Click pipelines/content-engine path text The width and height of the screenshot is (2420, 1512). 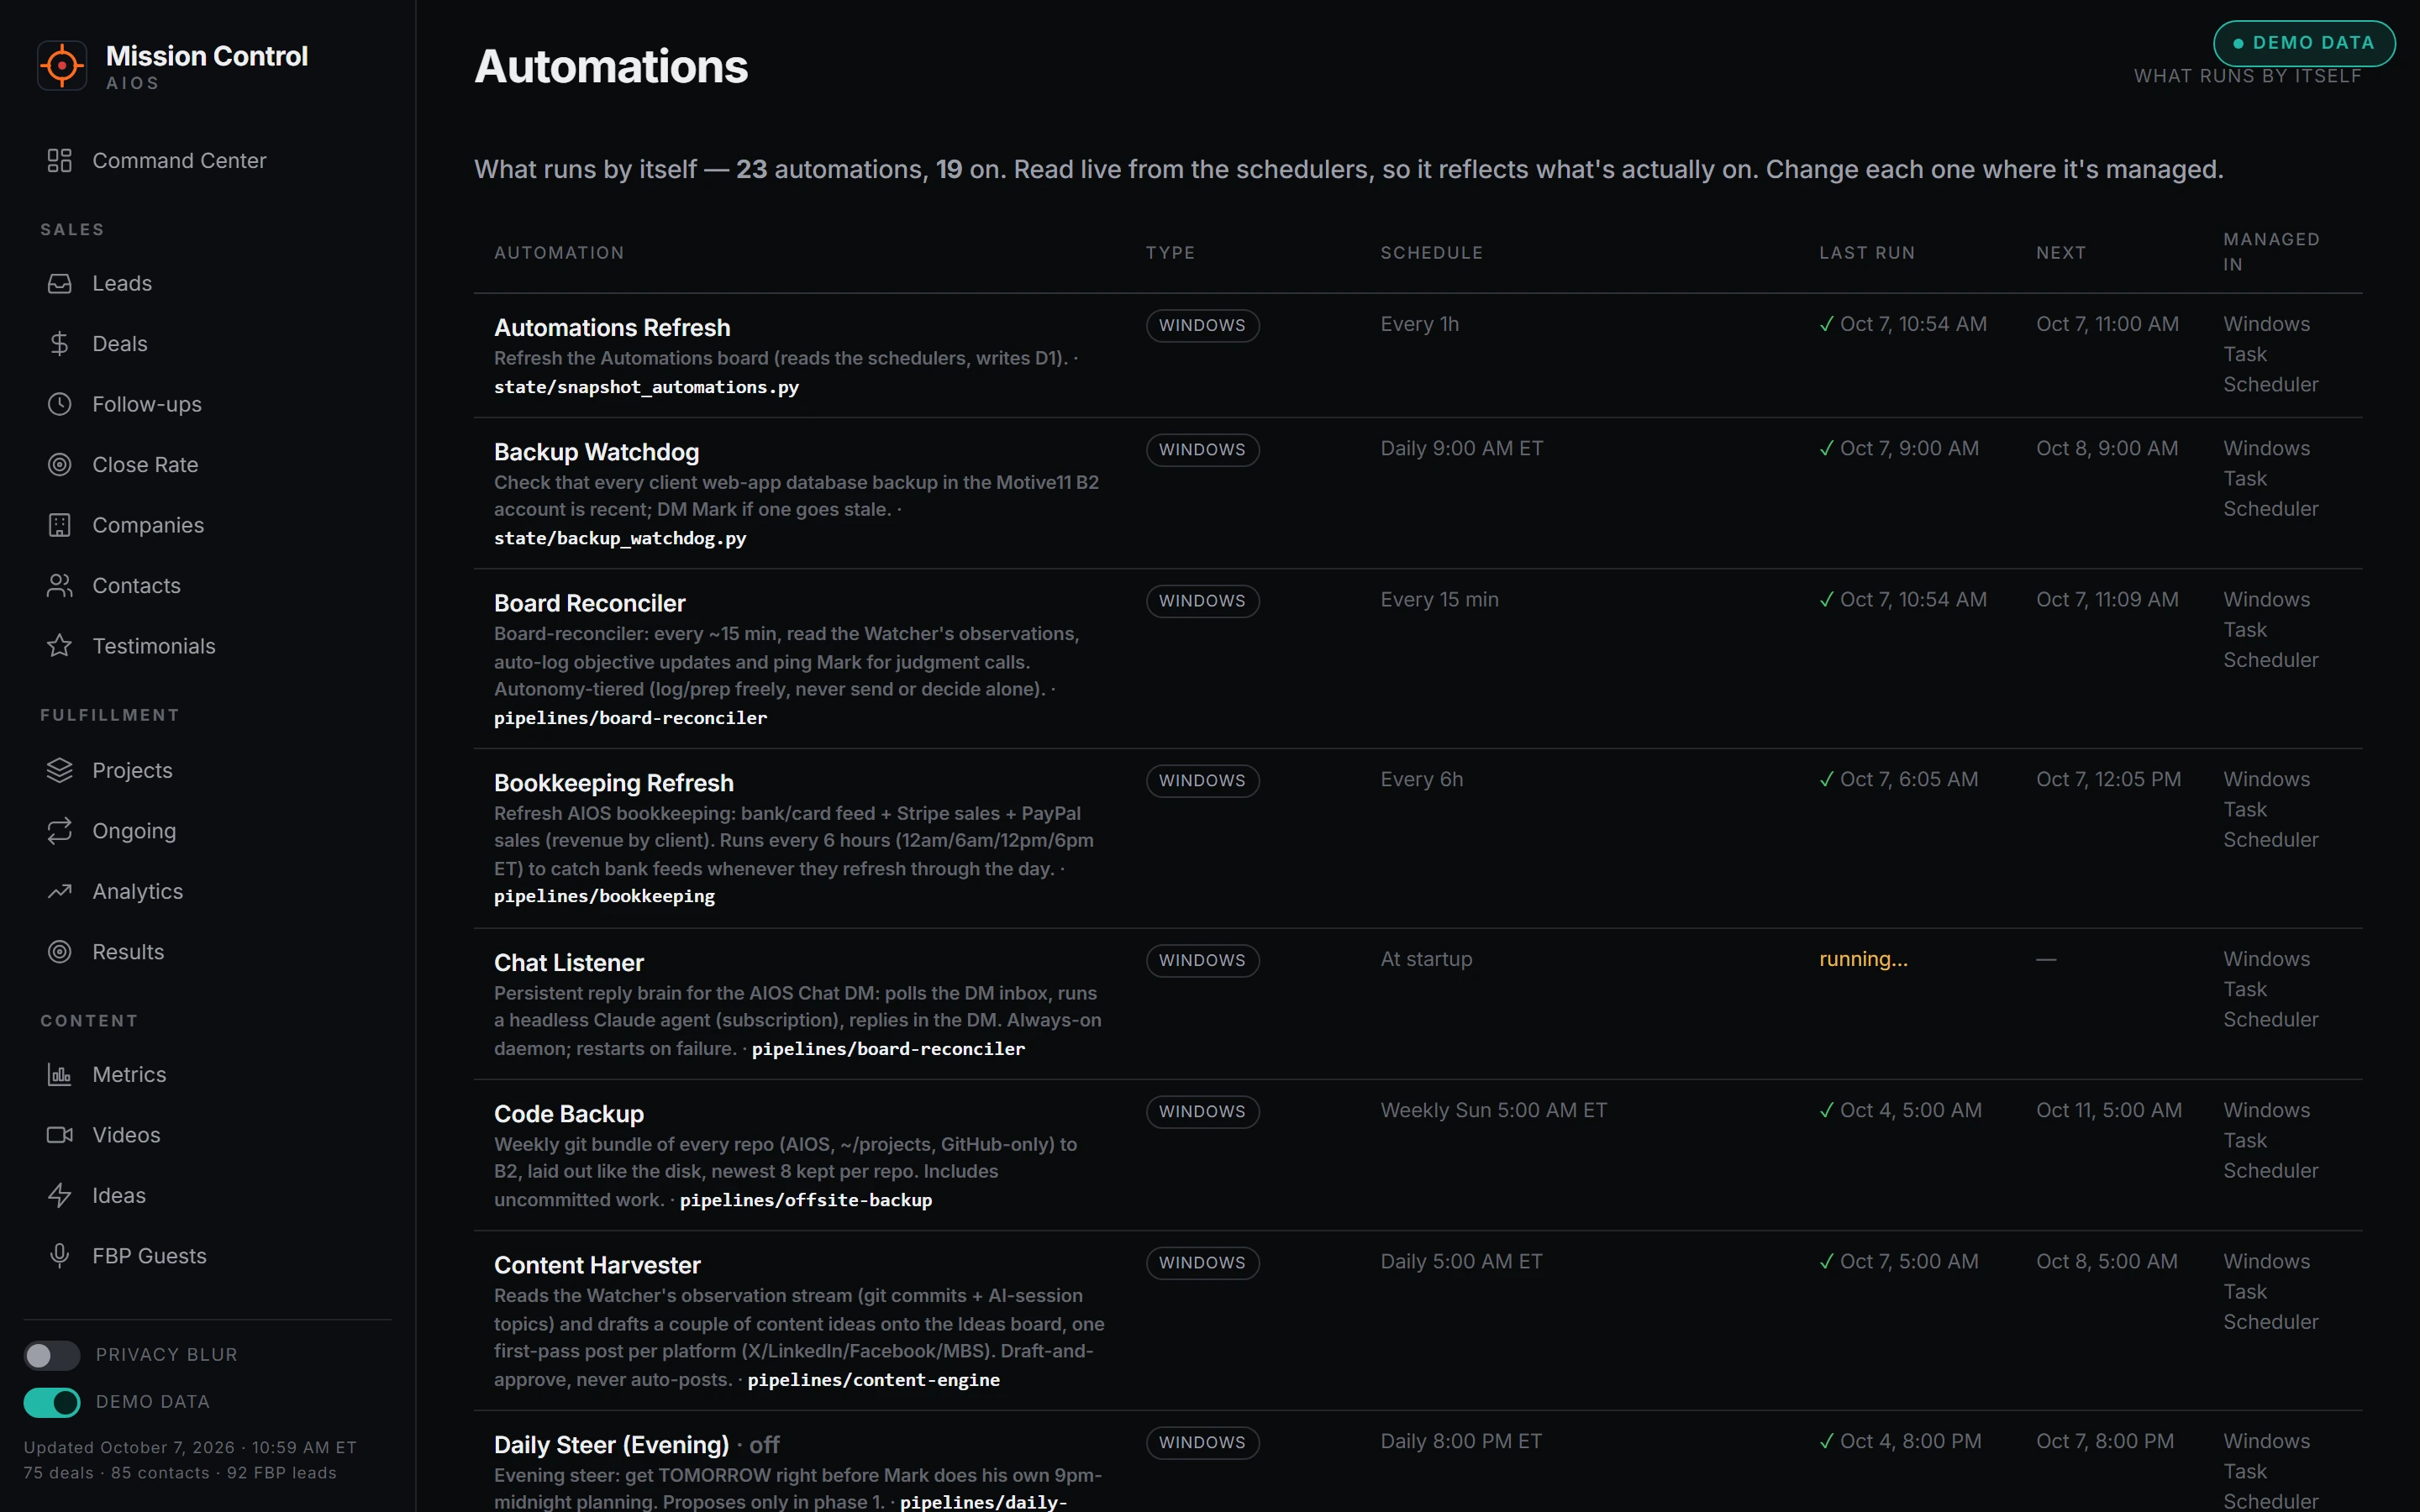(x=874, y=1380)
